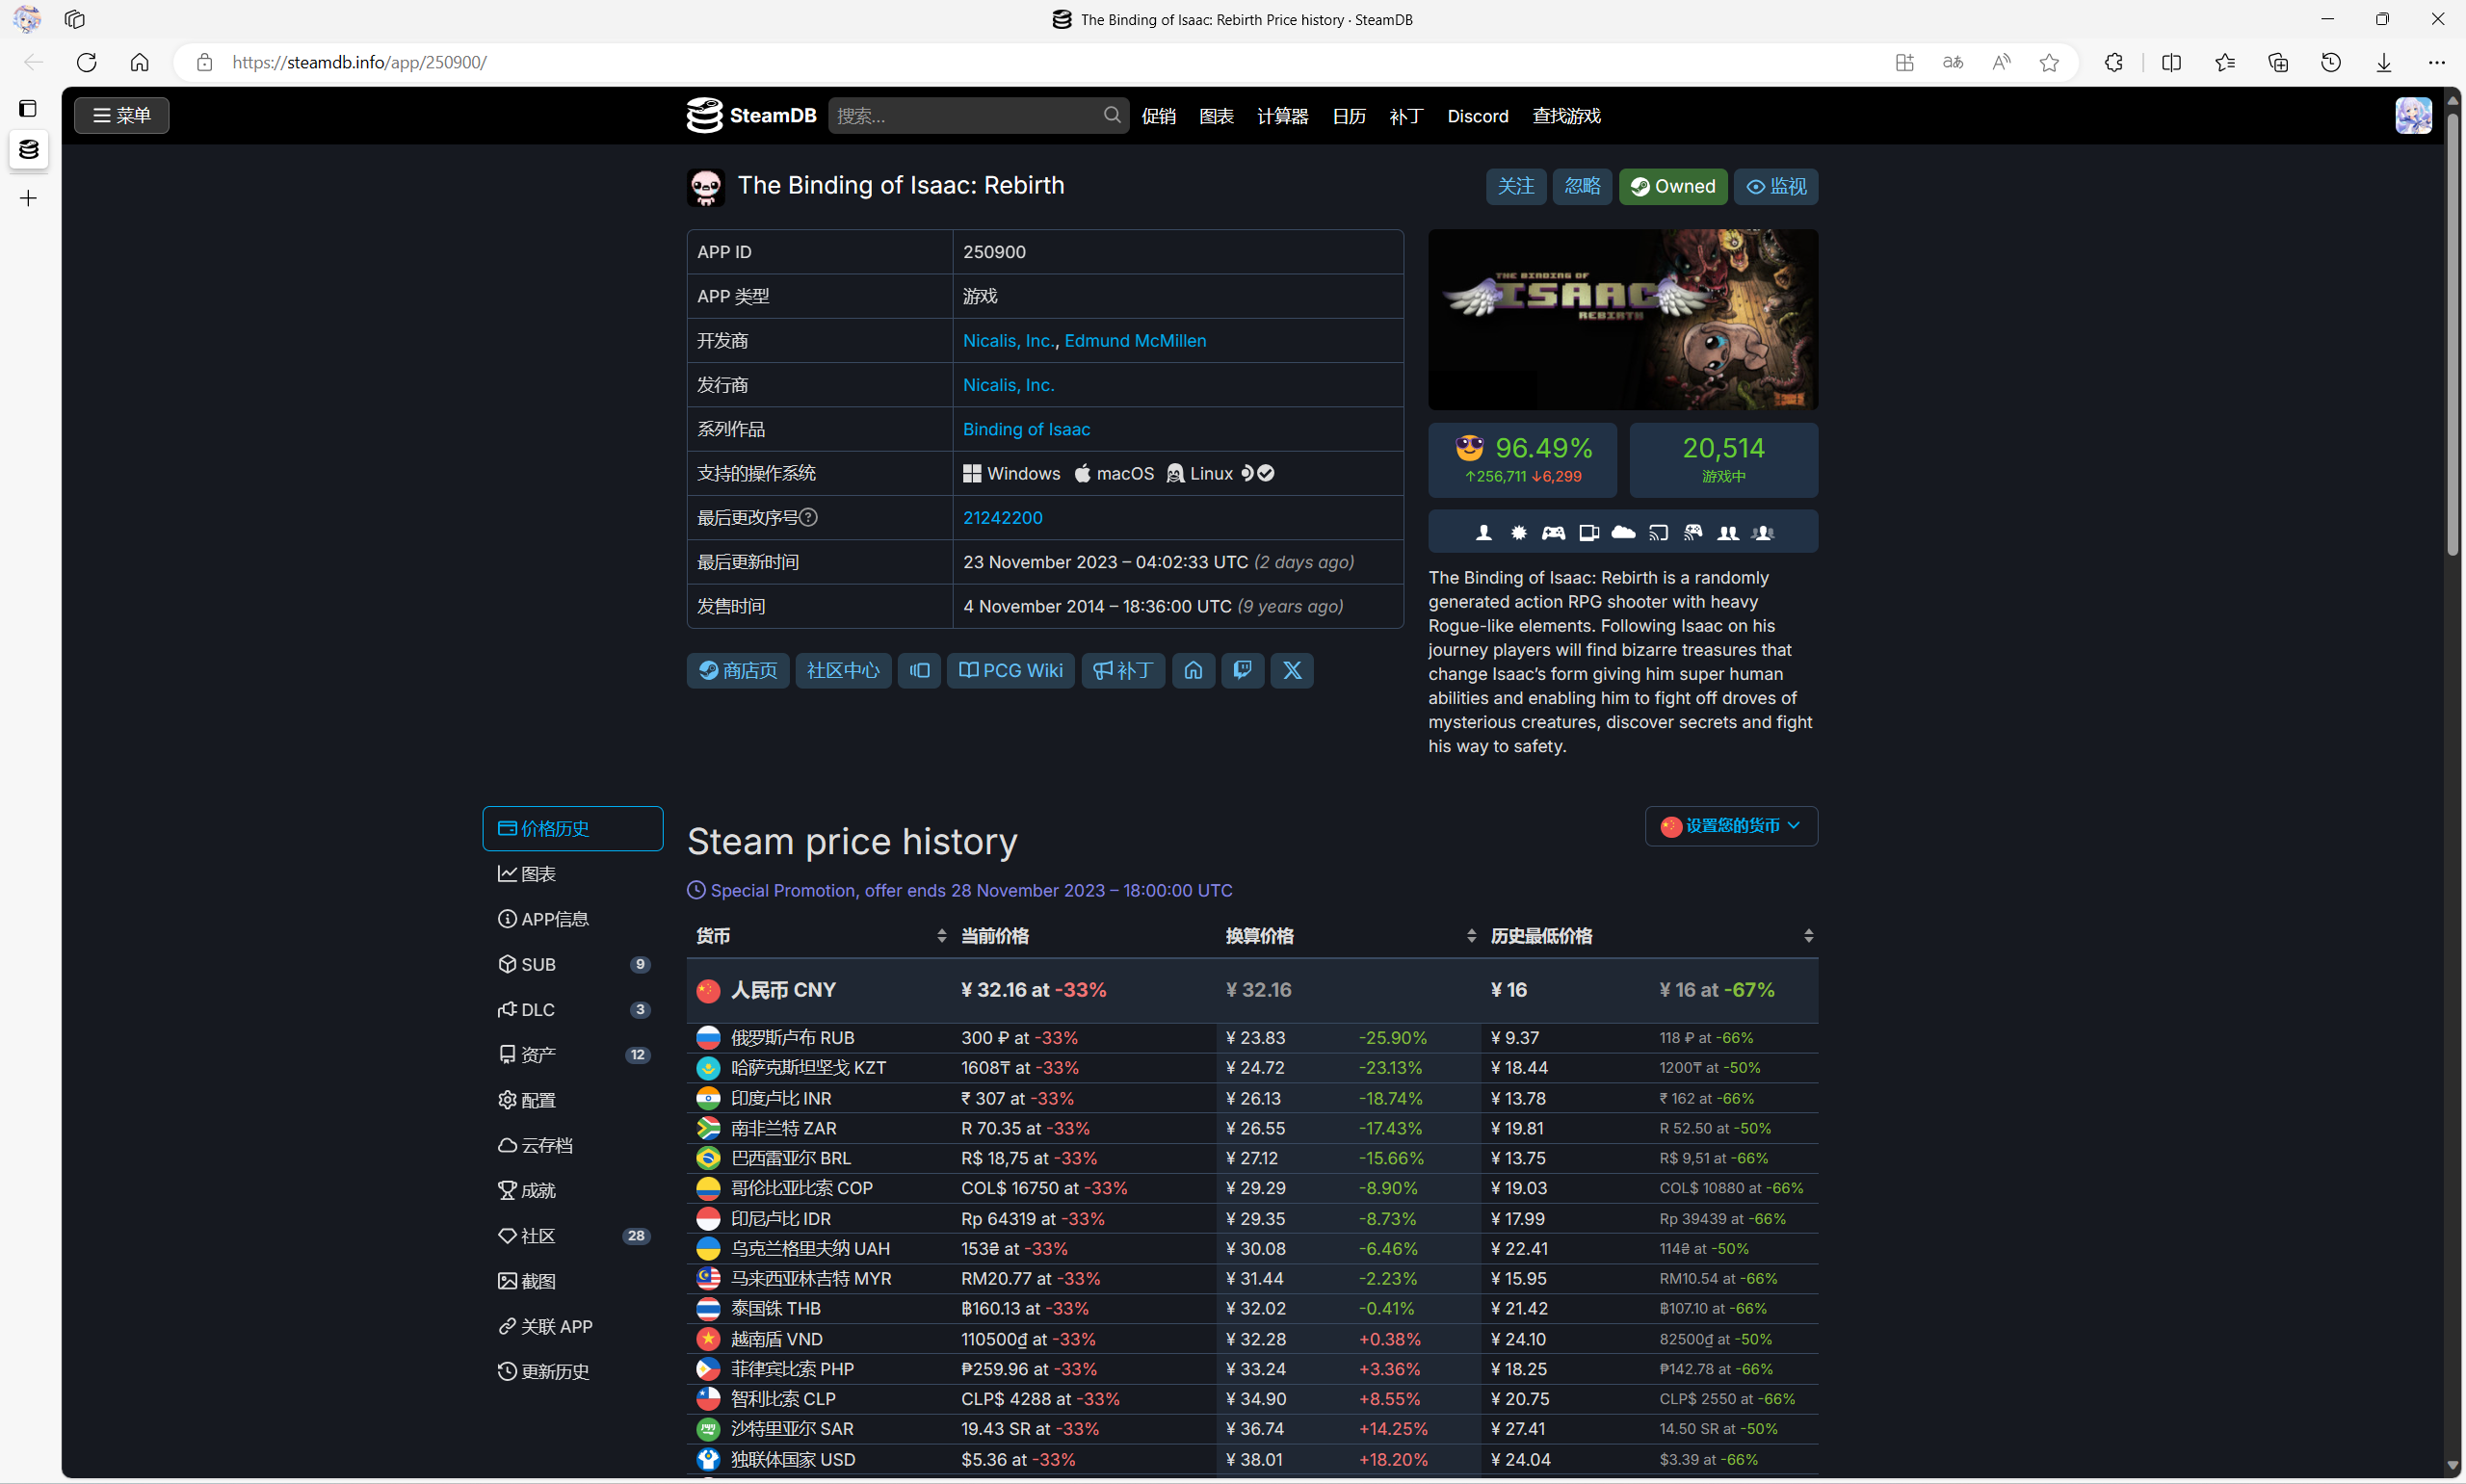The width and height of the screenshot is (2466, 1484).
Task: Select the 云存档 sidebar tab
Action: 573,1146
